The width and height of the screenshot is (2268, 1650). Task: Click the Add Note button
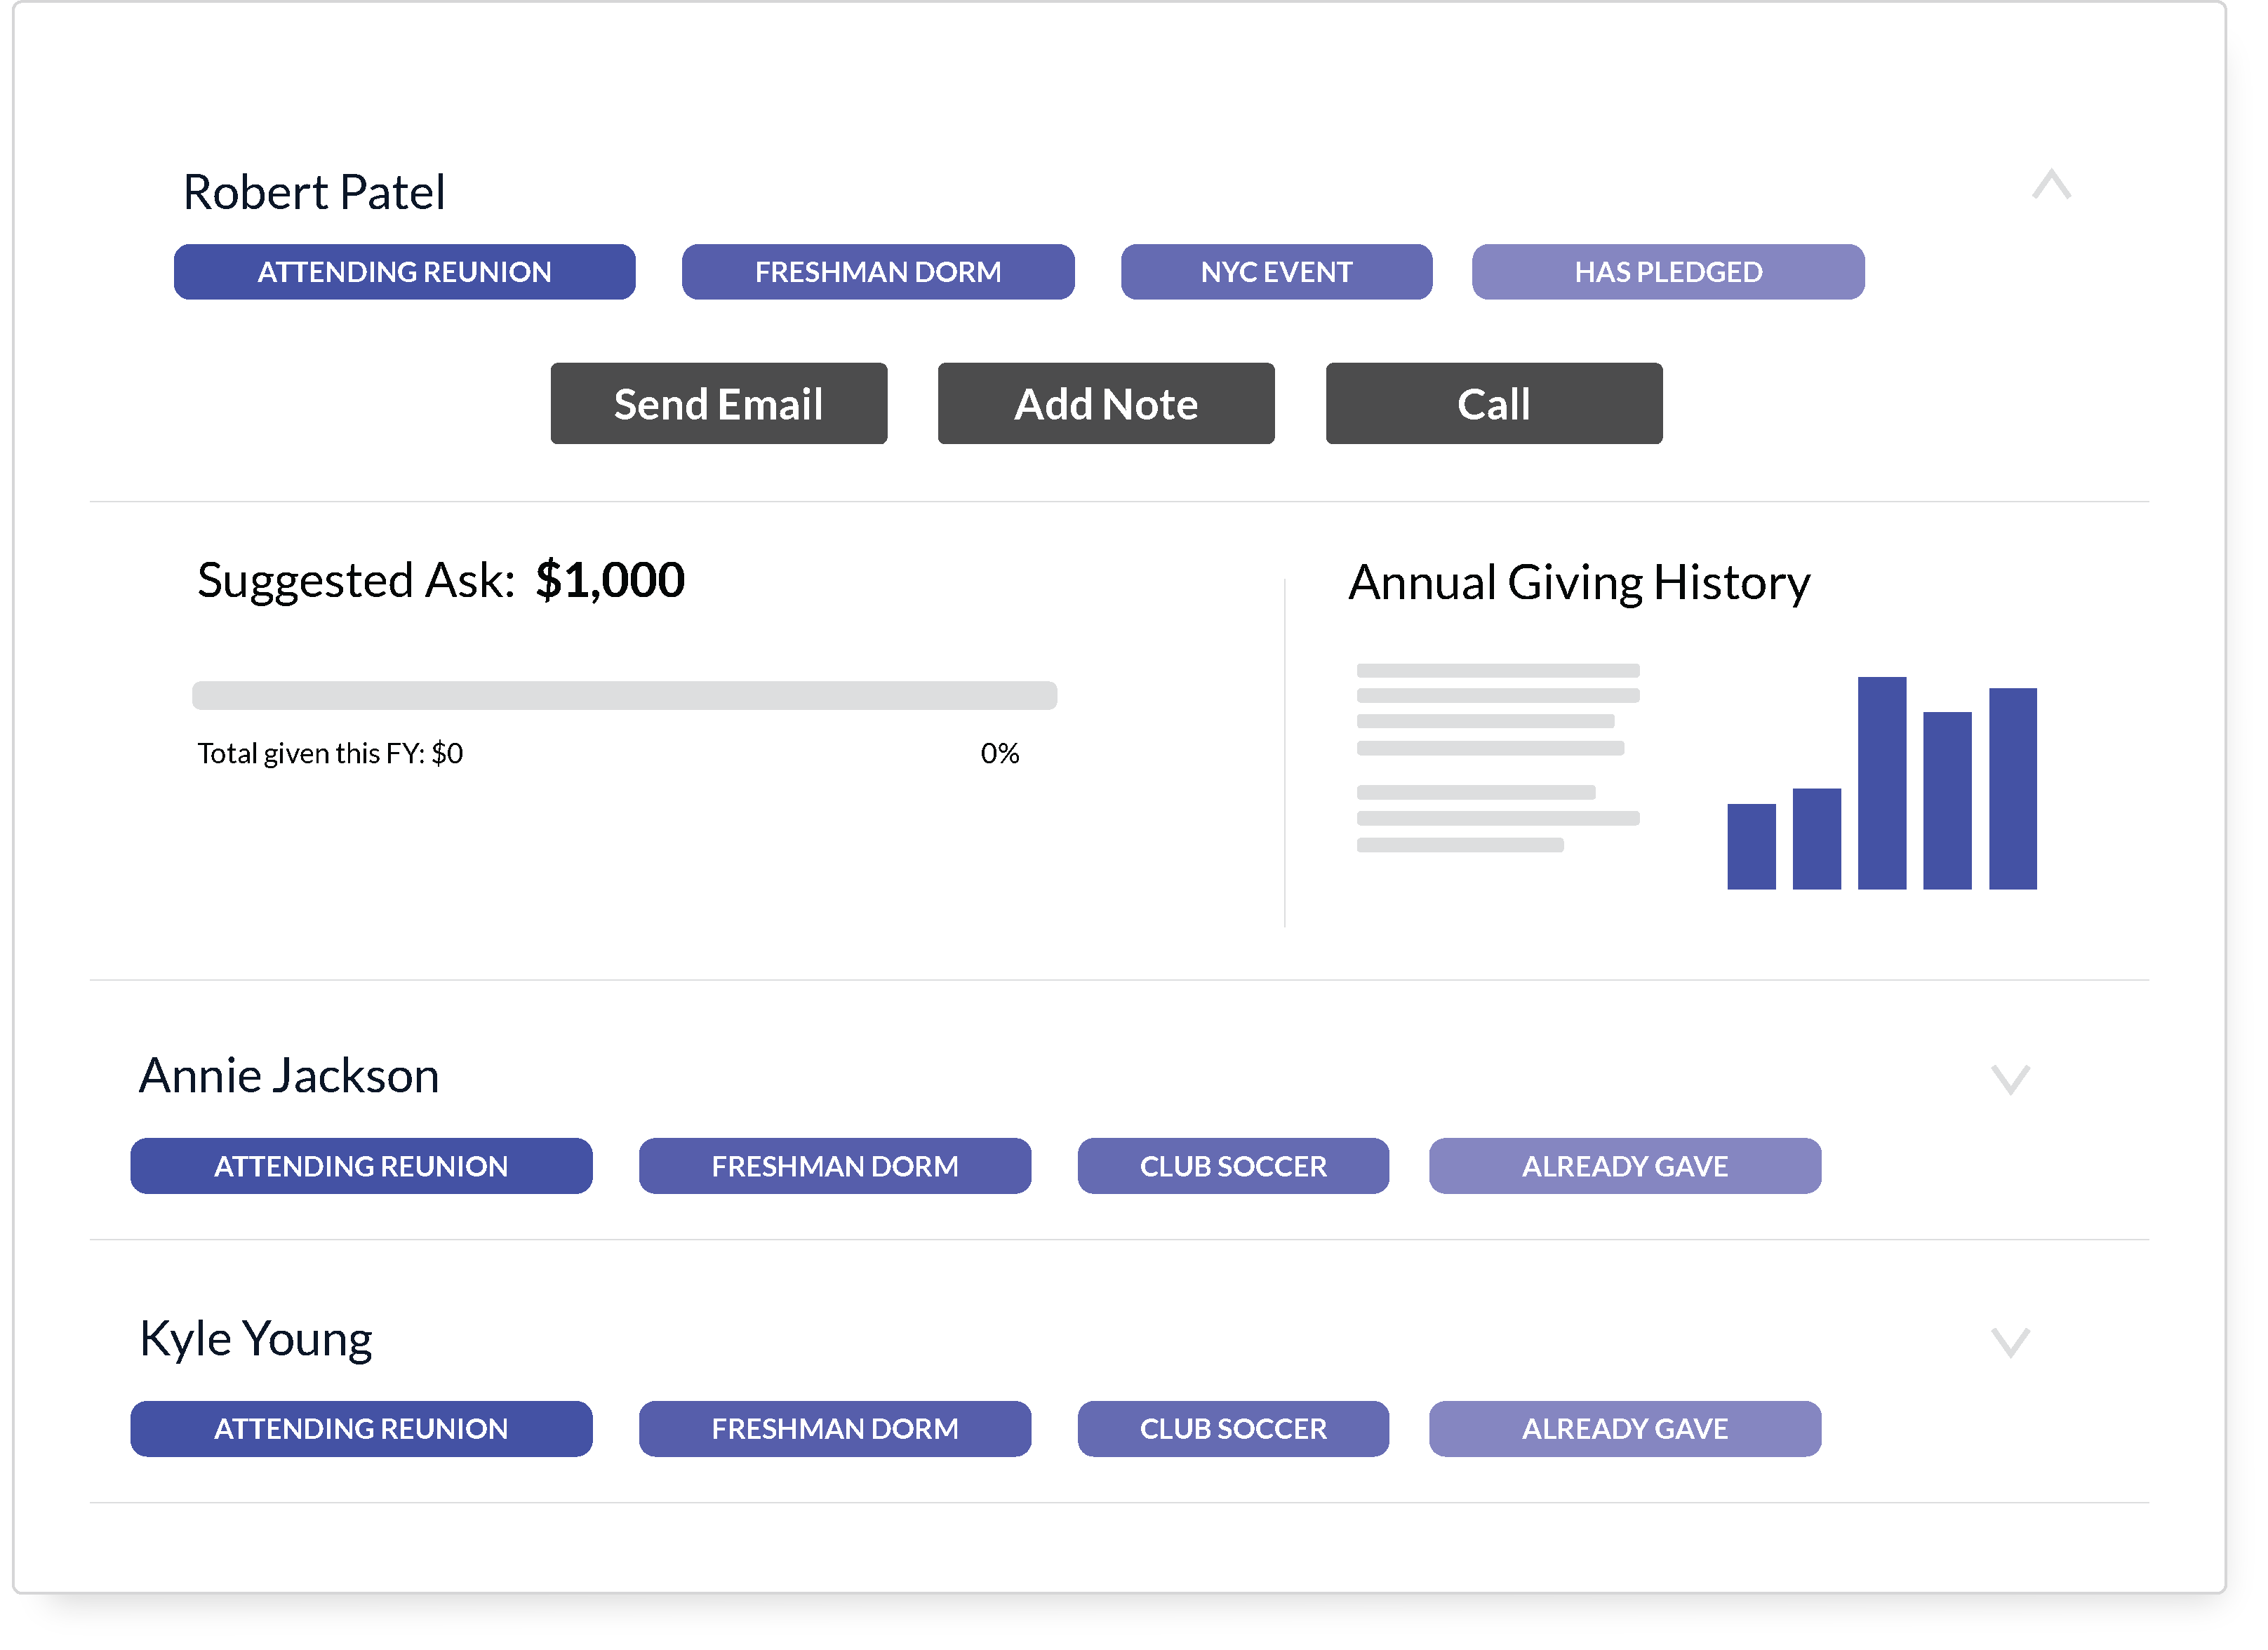coord(1106,404)
